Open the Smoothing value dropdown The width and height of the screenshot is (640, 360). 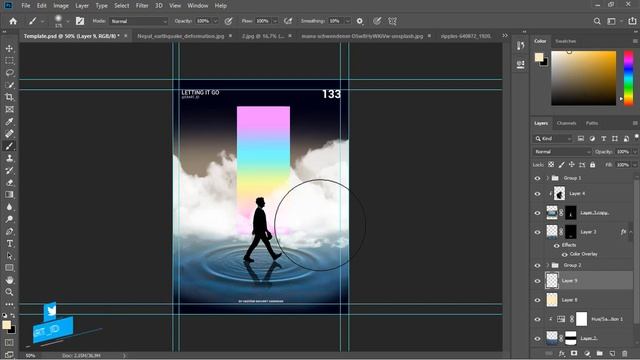(x=348, y=21)
